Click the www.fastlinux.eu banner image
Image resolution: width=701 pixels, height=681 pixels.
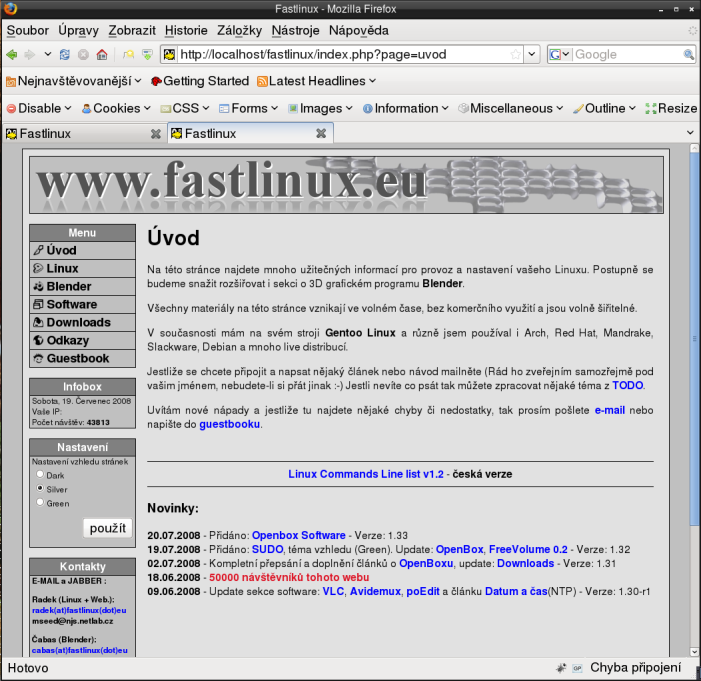[346, 185]
